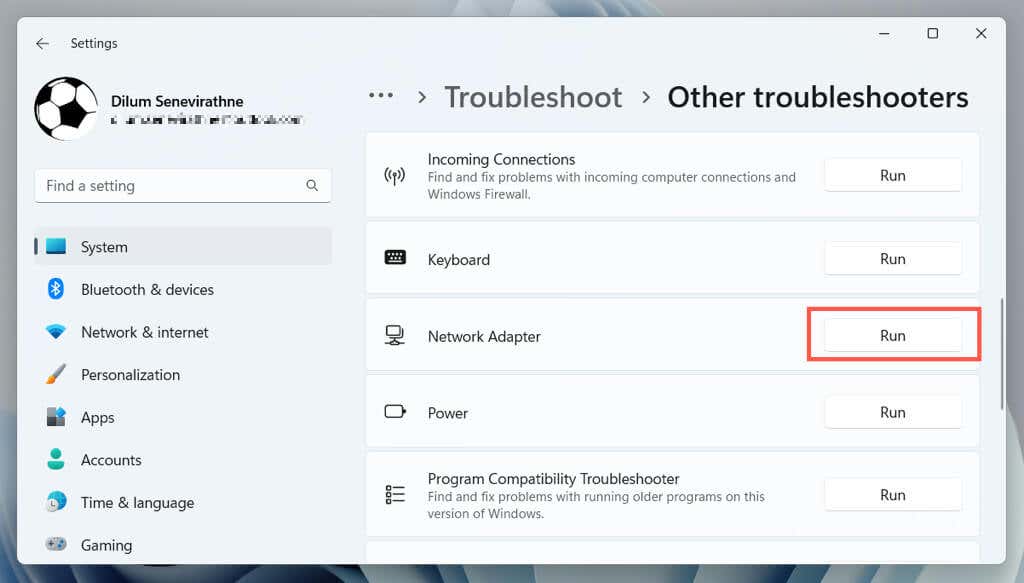Viewport: 1024px width, 583px height.
Task: Select the System icon in the sidebar
Action: 56,246
